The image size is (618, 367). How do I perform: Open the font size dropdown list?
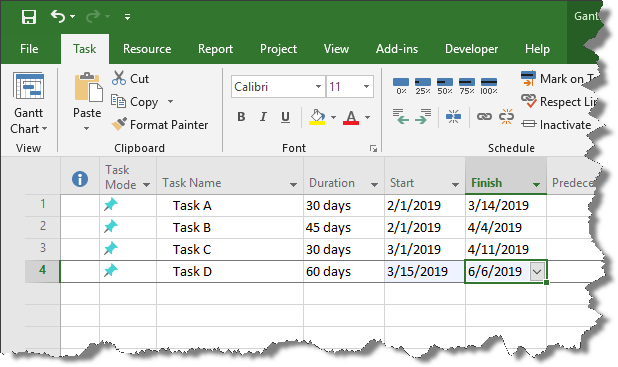(367, 86)
